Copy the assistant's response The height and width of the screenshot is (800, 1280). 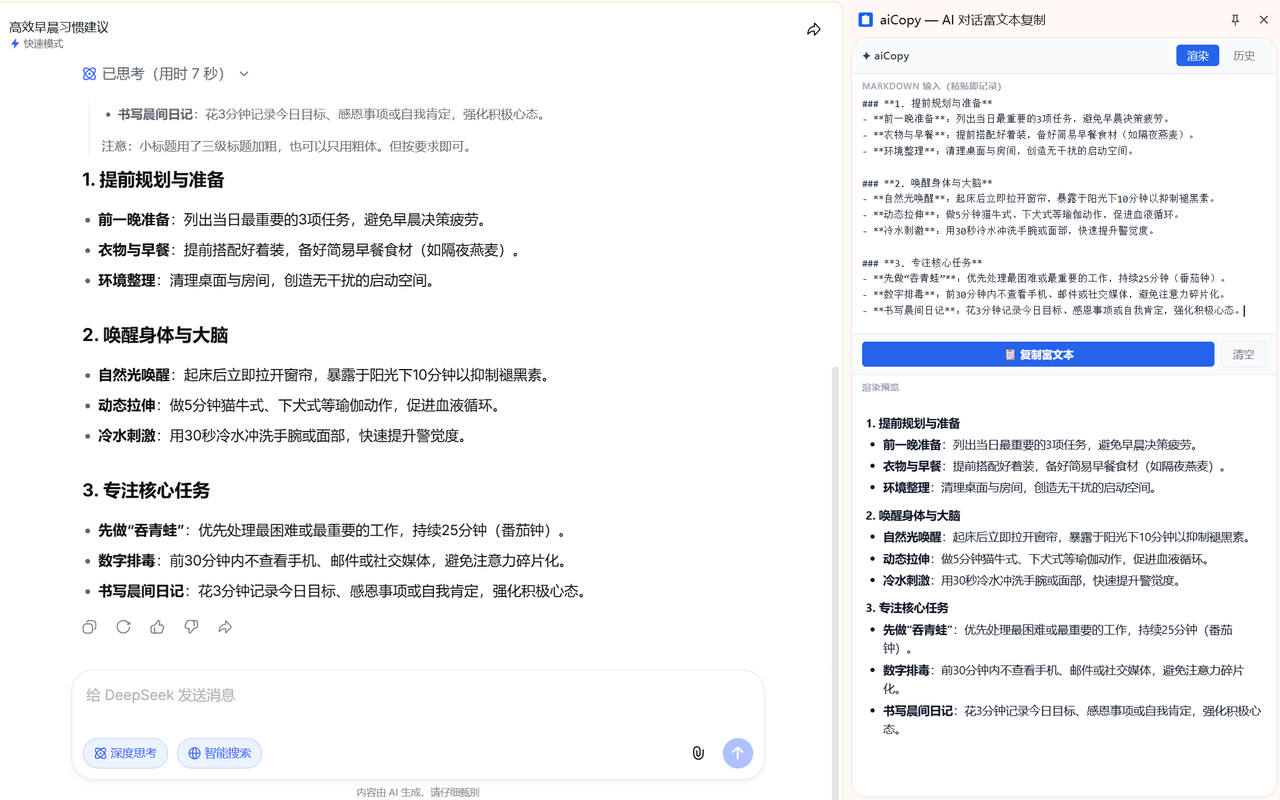(x=89, y=627)
